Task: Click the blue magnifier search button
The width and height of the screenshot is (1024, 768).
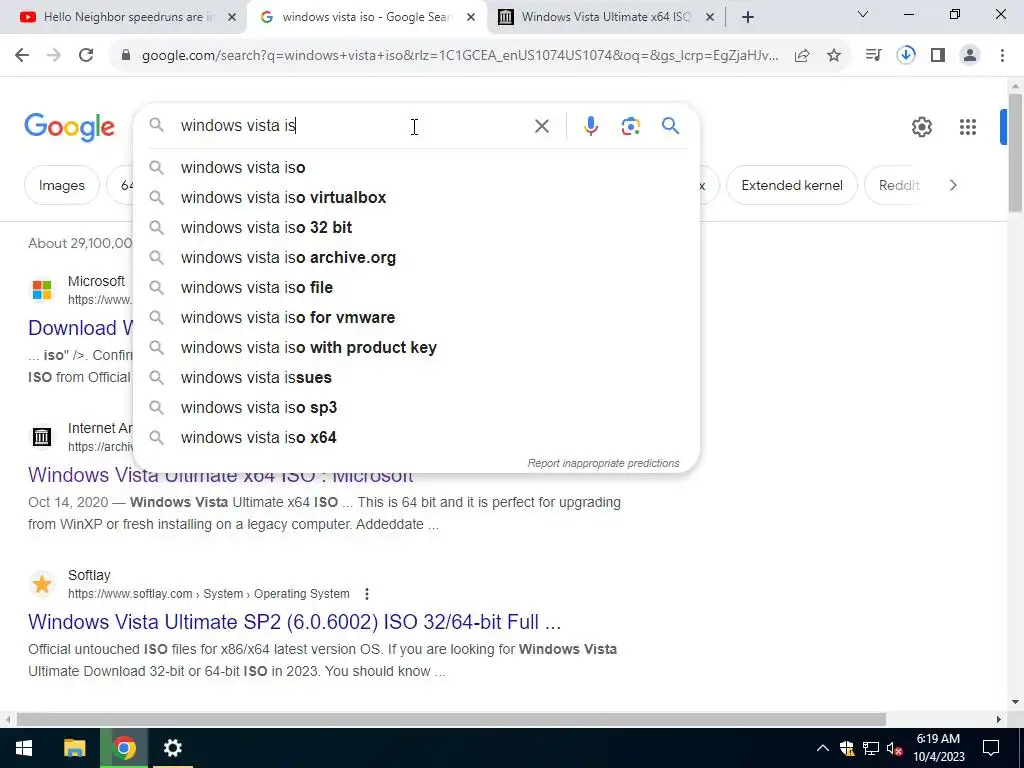Action: pos(670,125)
